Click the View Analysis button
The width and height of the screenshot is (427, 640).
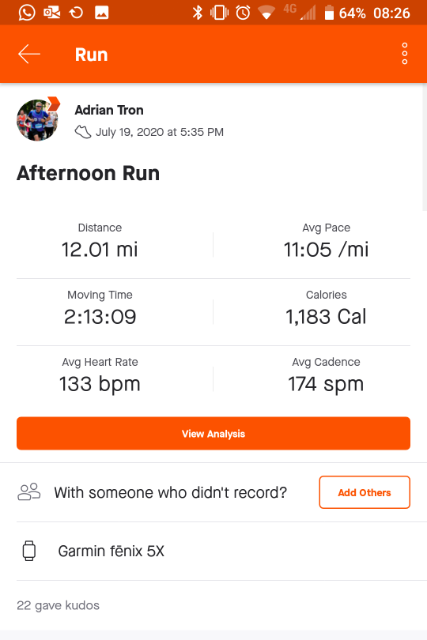213,433
